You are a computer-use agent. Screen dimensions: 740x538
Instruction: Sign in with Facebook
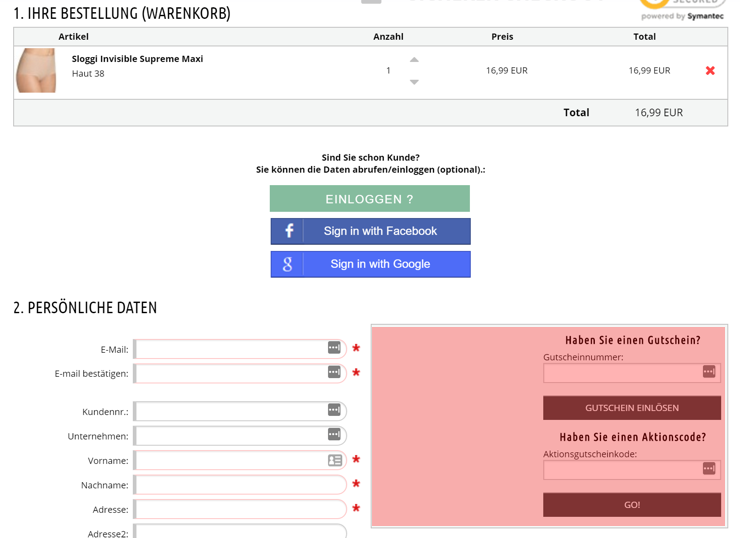(x=370, y=231)
